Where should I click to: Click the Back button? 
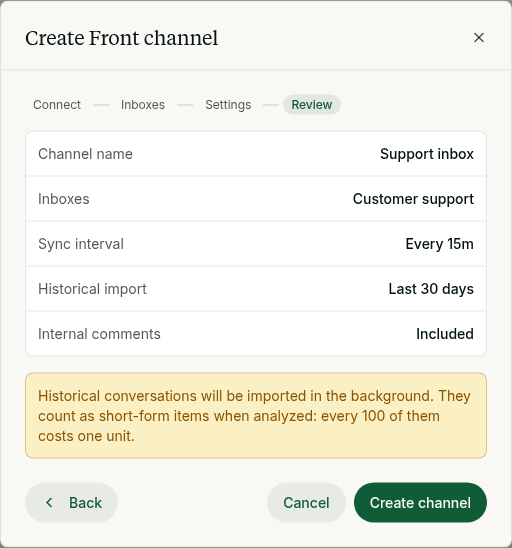[x=71, y=503]
